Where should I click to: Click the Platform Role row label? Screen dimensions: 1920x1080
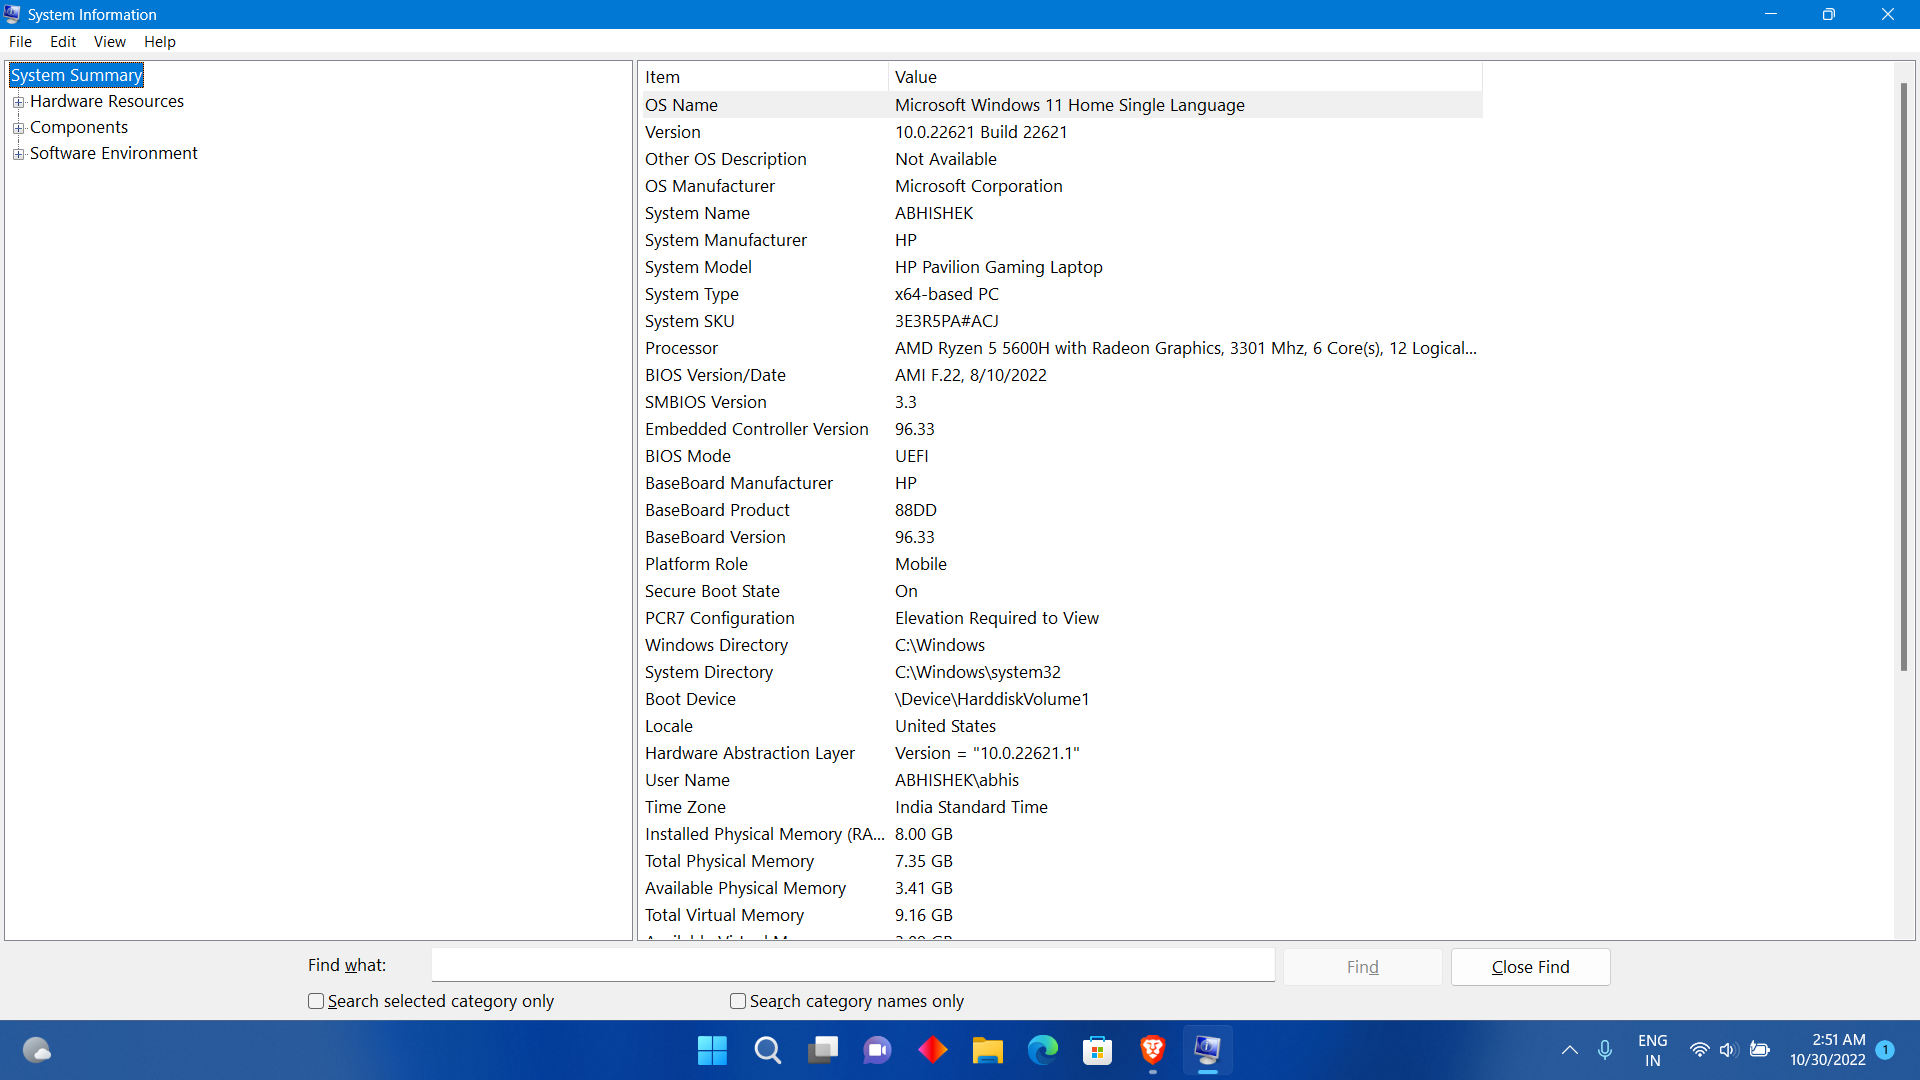(696, 564)
